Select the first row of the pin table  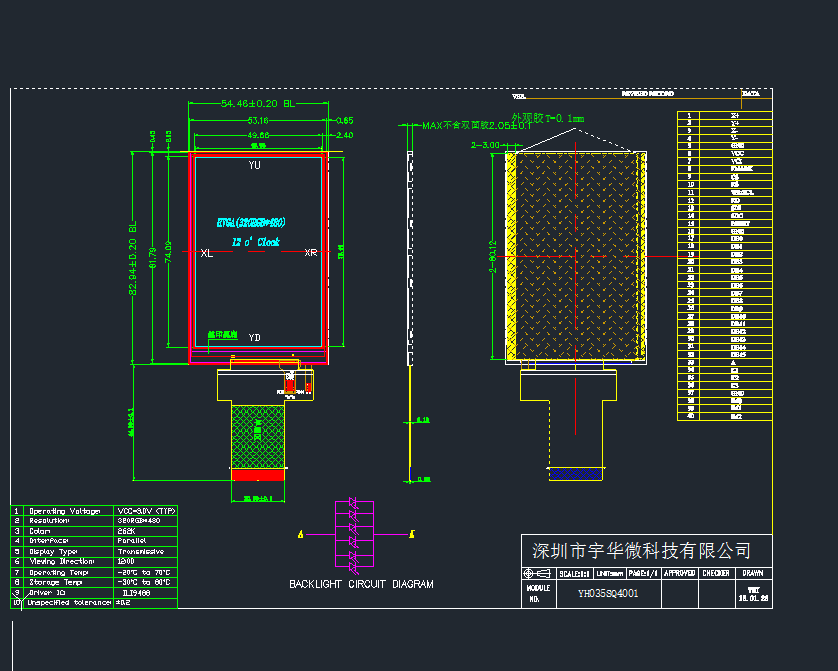click(724, 116)
